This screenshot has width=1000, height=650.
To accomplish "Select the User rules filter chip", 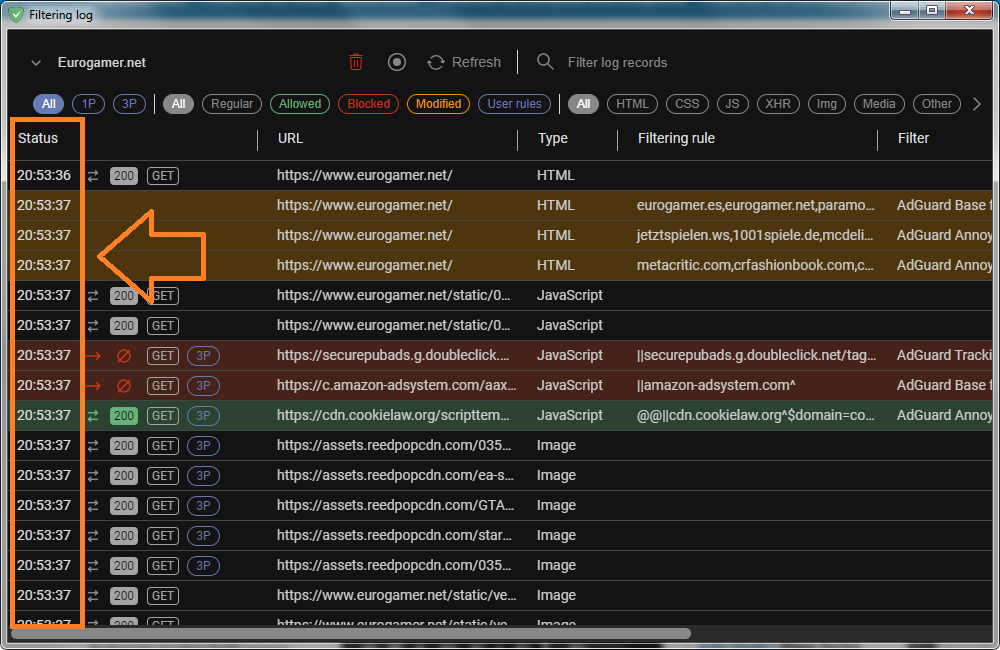I will pos(514,104).
